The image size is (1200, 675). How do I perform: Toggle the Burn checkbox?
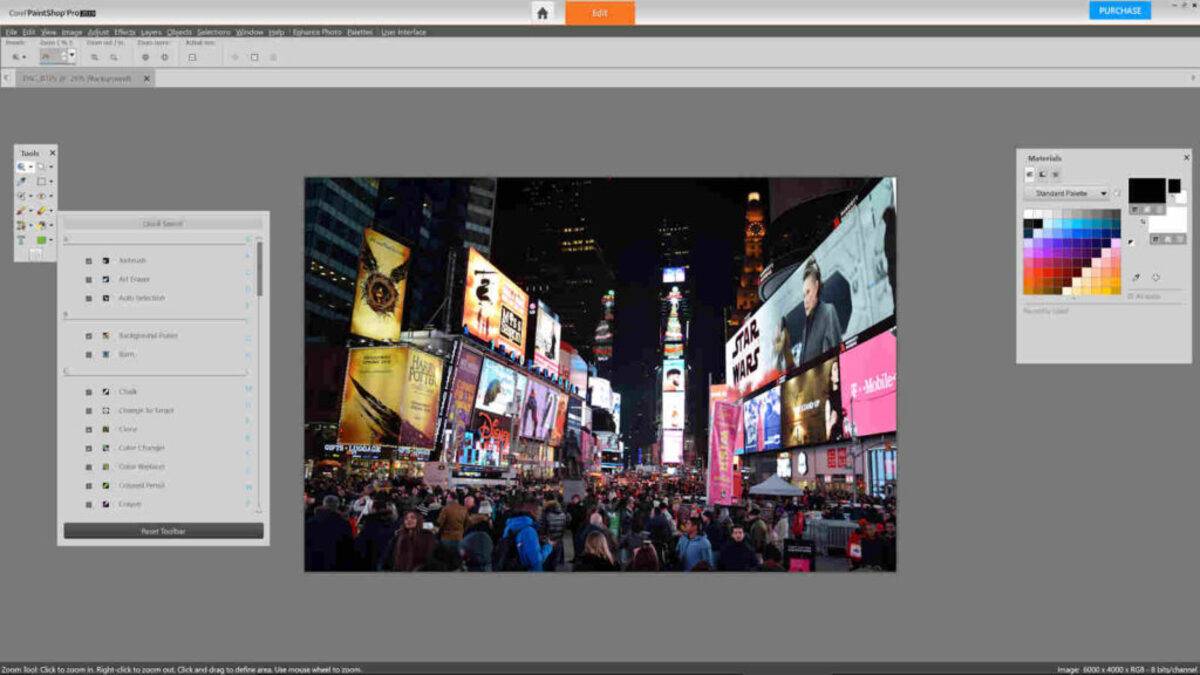coord(88,354)
